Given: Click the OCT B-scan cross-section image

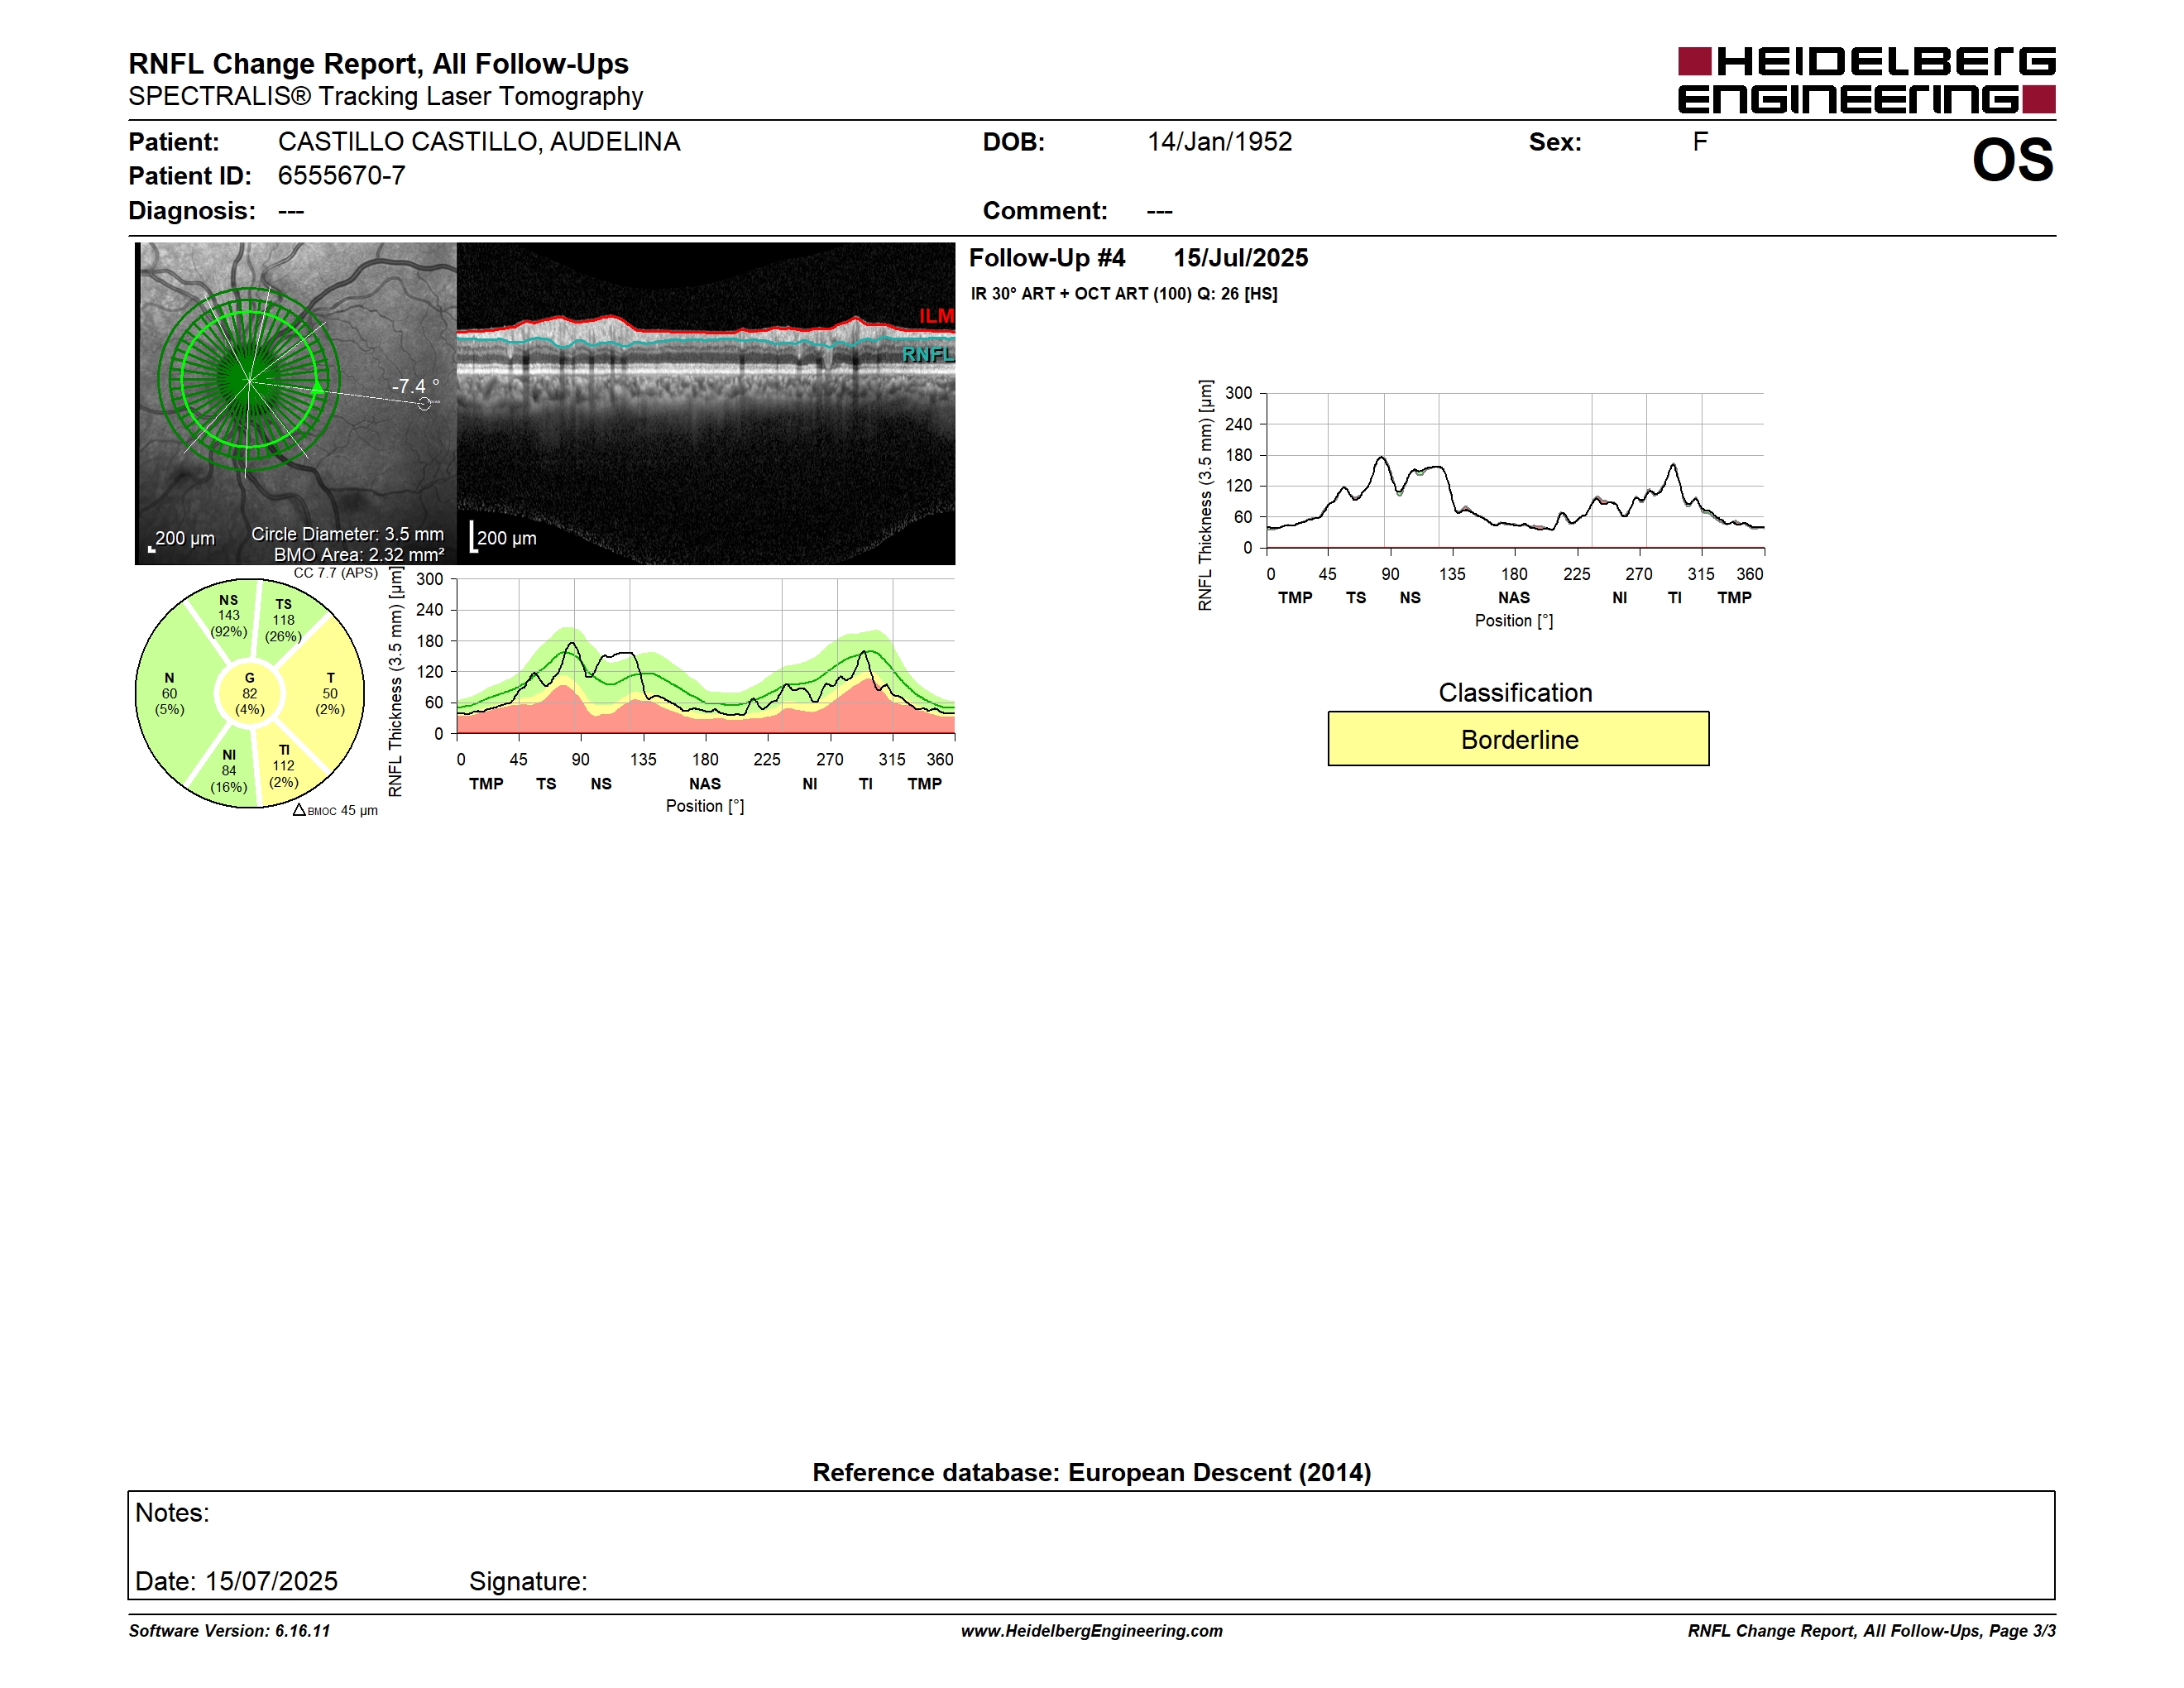Looking at the screenshot, I should point(706,403).
